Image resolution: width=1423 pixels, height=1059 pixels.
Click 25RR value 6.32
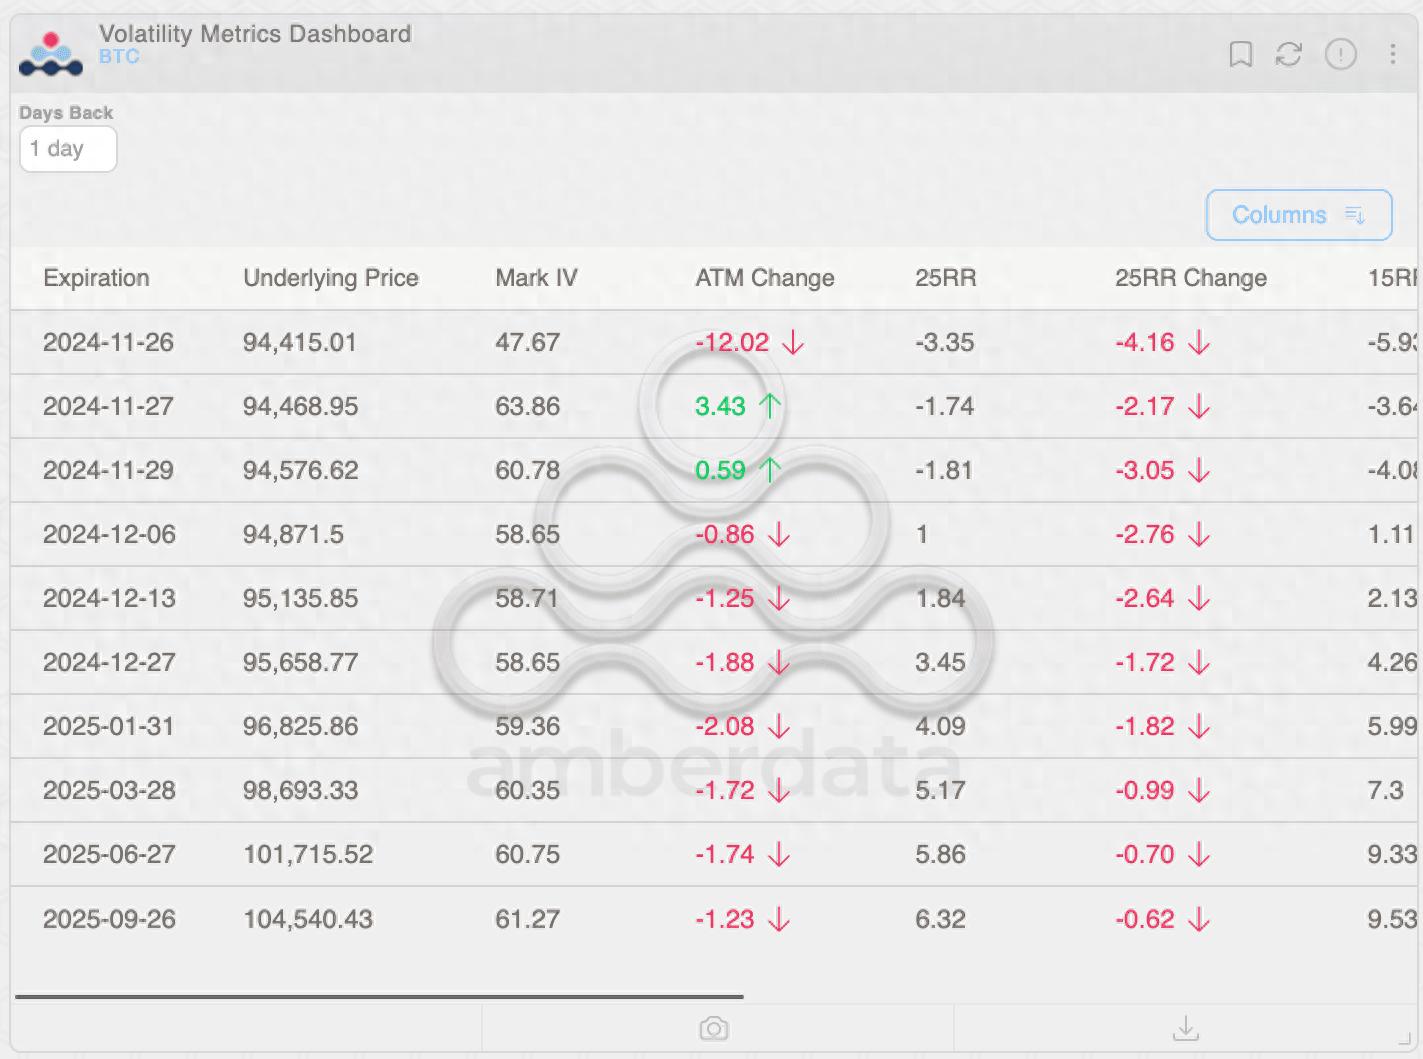pyautogui.click(x=940, y=919)
